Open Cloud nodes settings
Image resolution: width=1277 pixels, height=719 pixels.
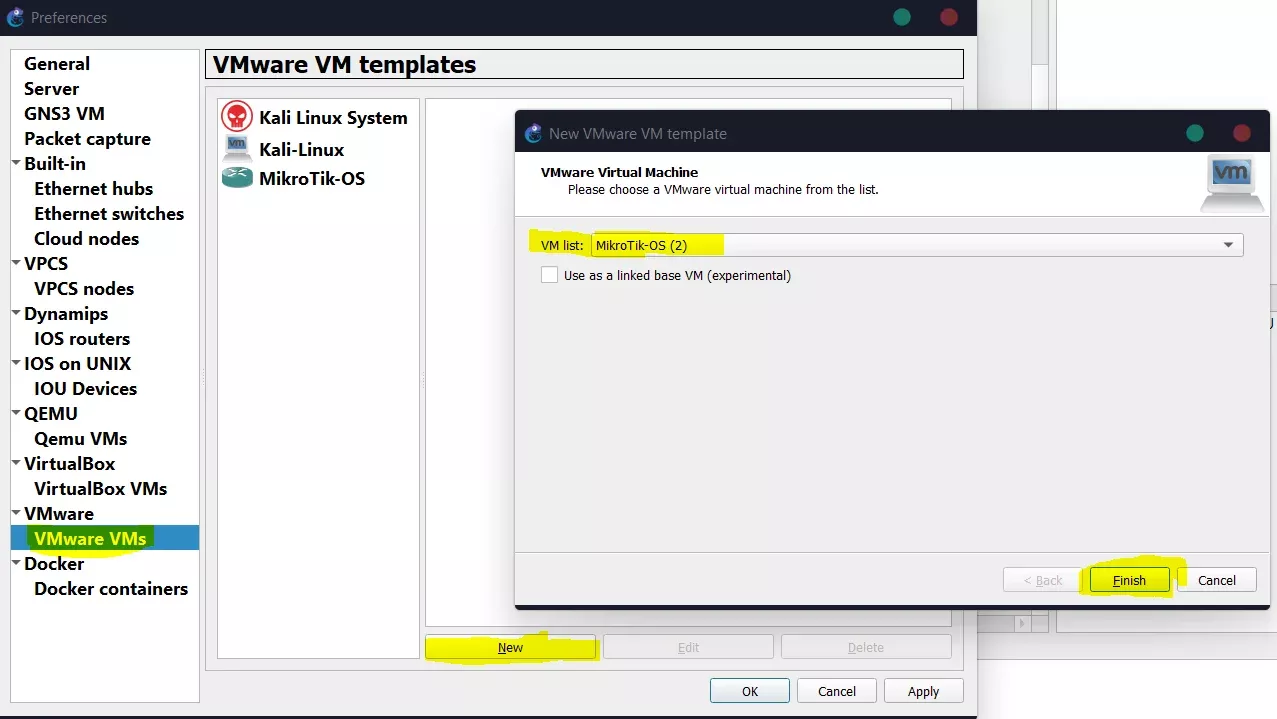tap(87, 239)
